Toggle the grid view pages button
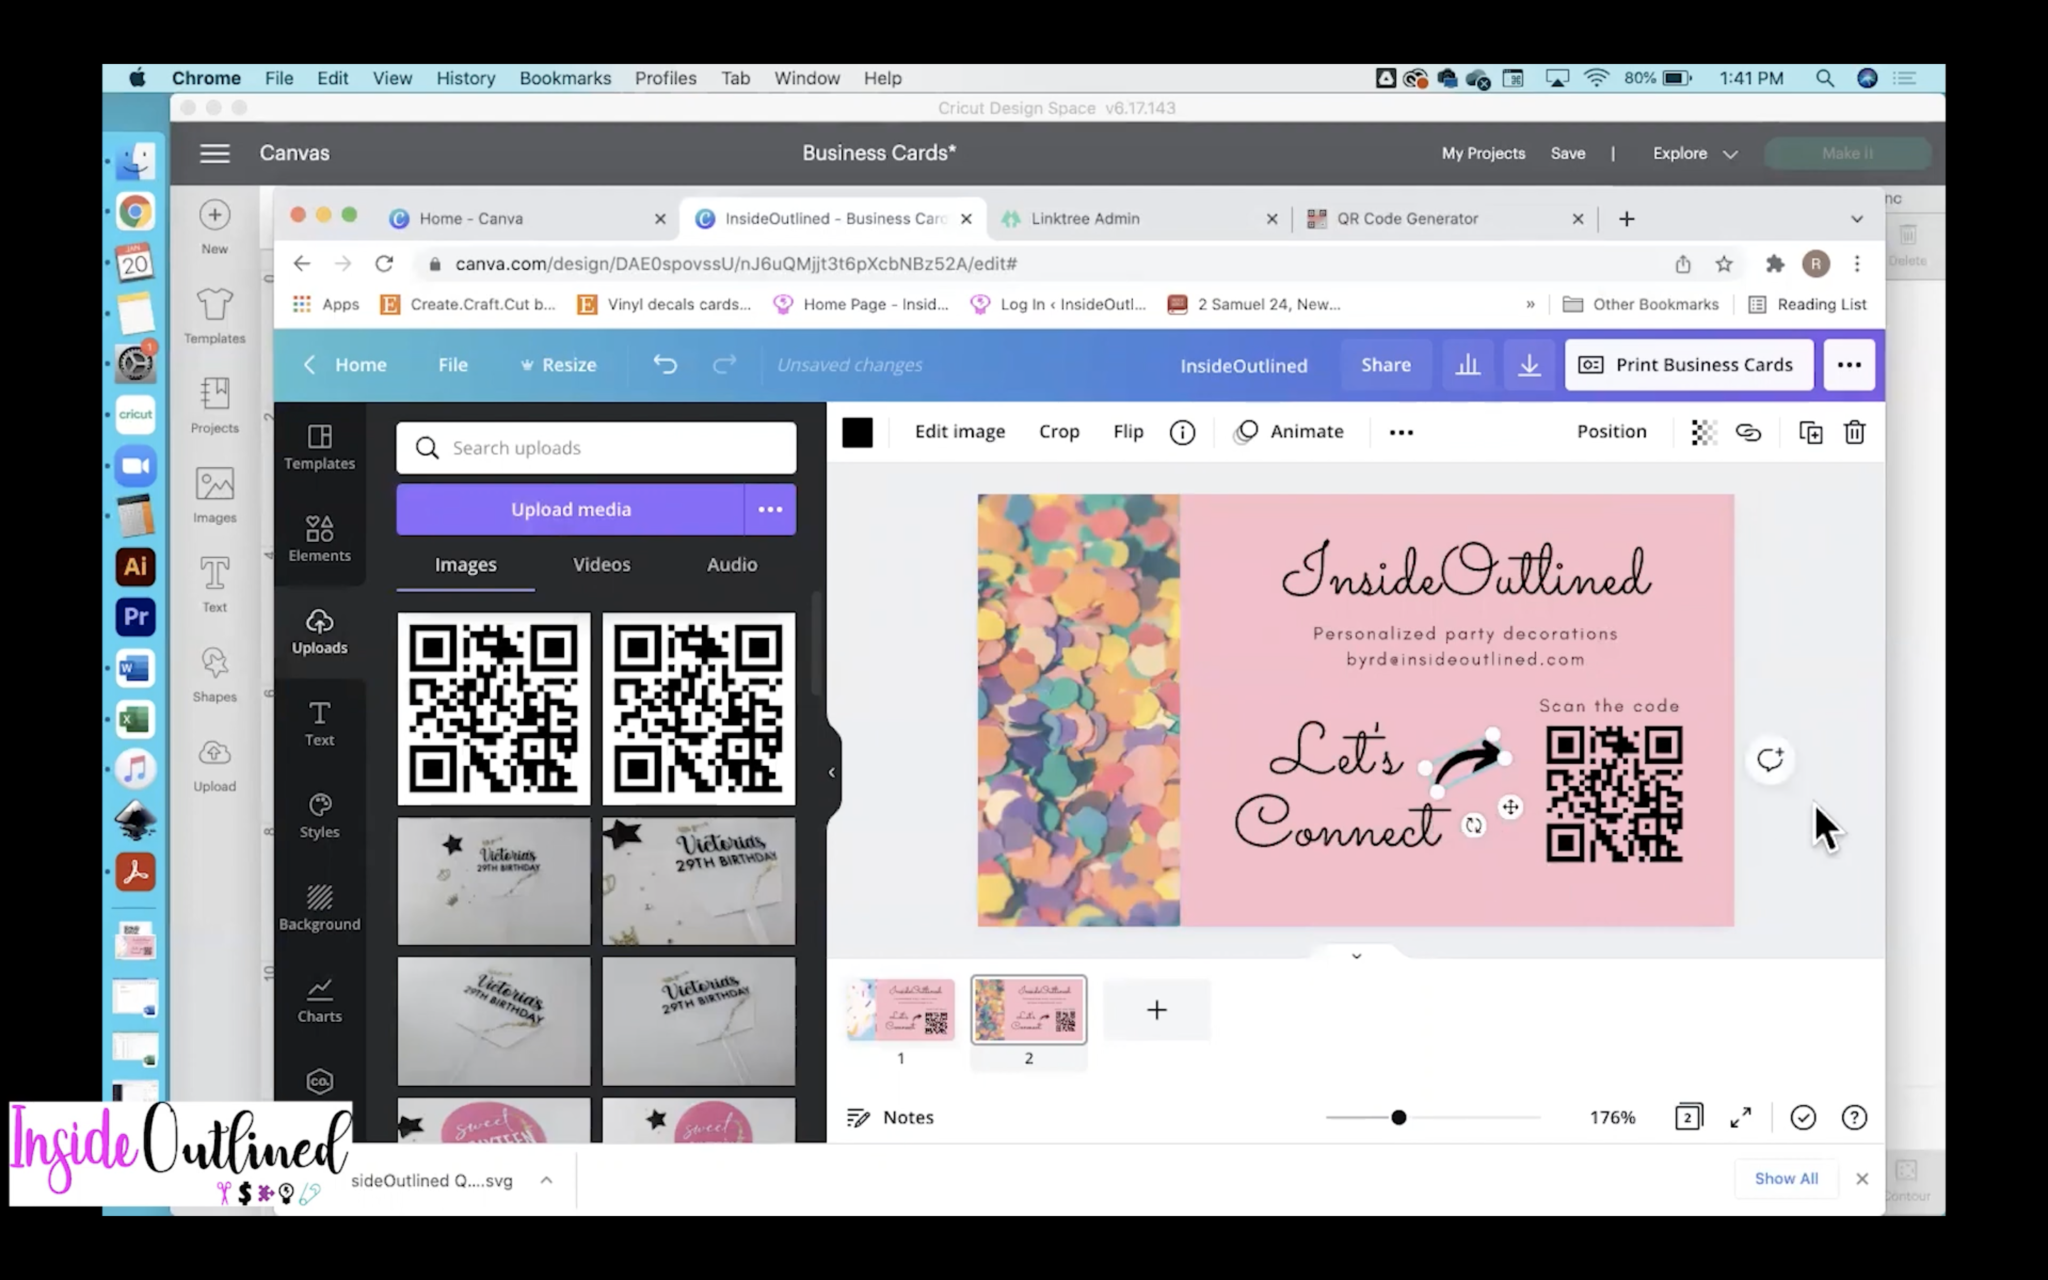 1688,1117
